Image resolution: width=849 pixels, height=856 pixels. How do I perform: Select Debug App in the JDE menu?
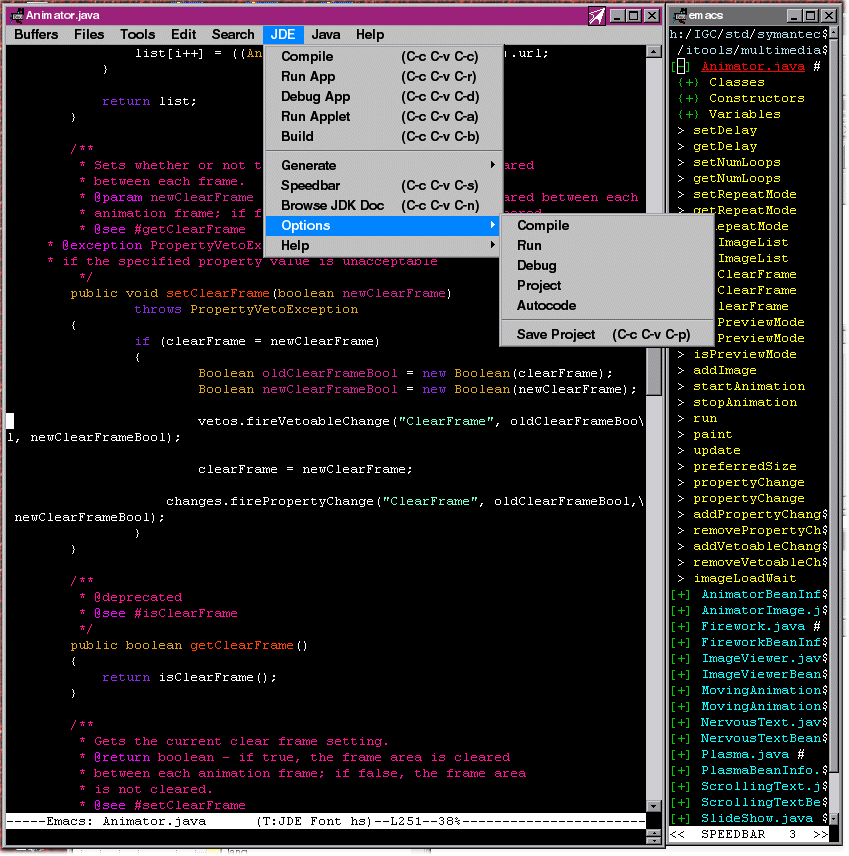(315, 97)
